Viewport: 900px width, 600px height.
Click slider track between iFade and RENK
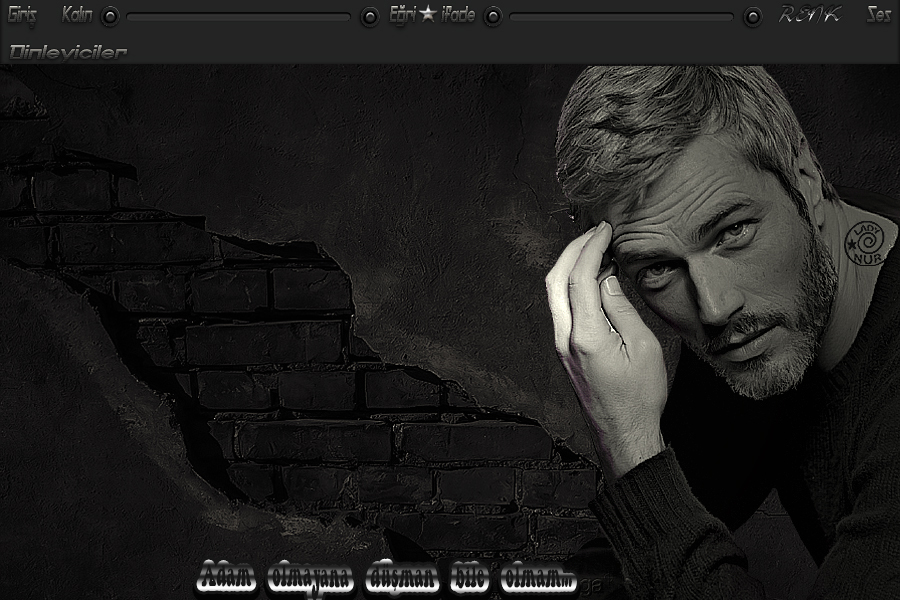[620, 17]
